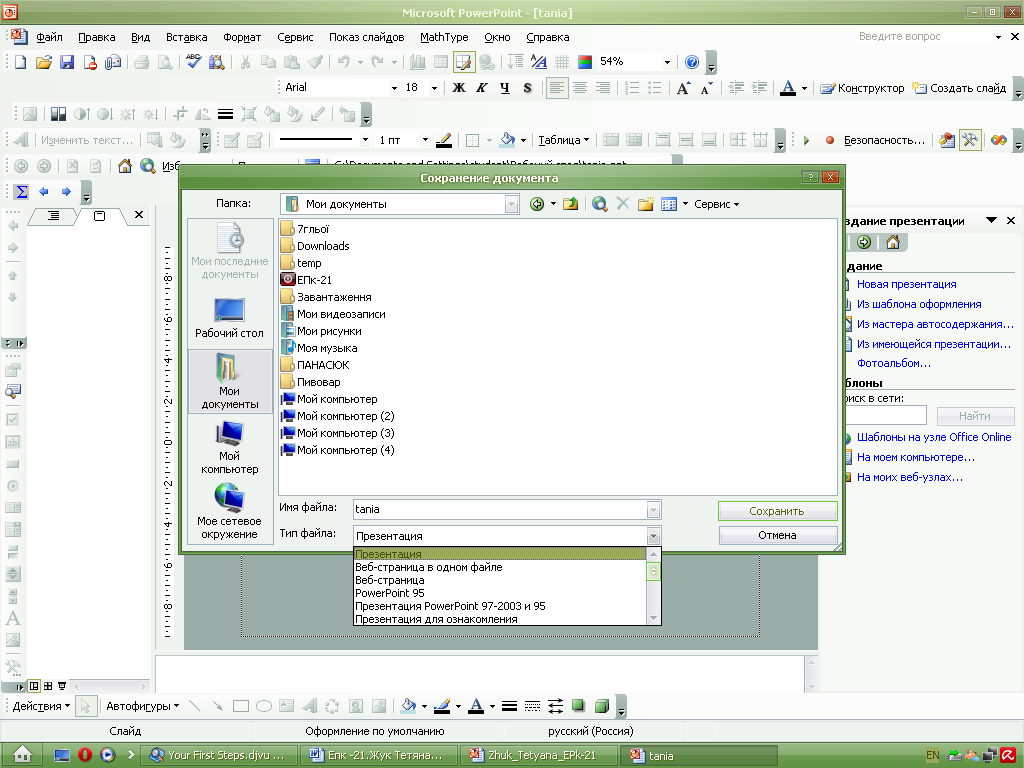1024x768 pixels.
Task: Click Create new folder icon in dialog
Action: [645, 204]
